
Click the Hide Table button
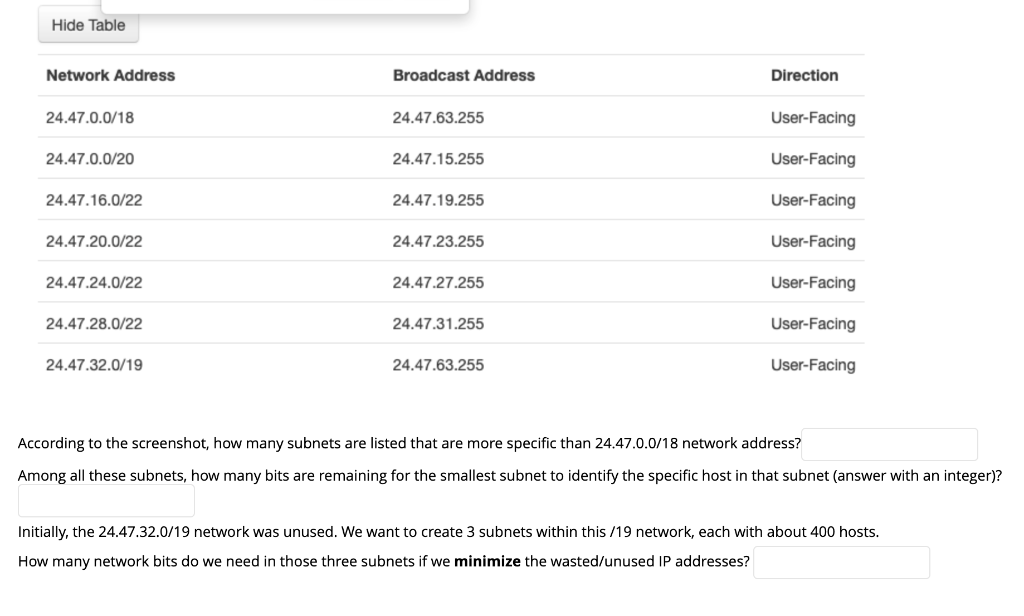[x=87, y=25]
